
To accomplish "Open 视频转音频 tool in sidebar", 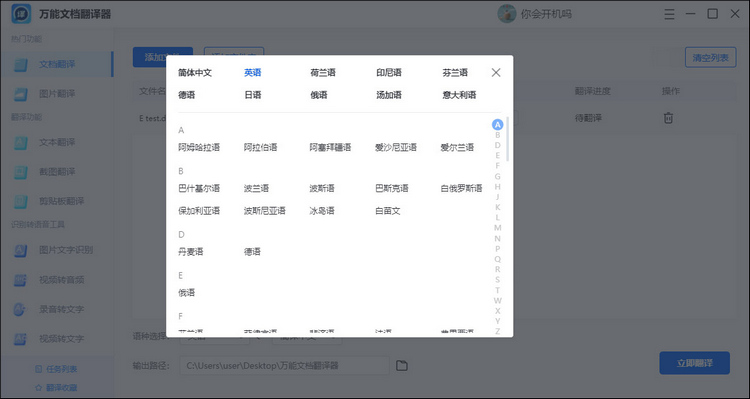I will pos(57,280).
